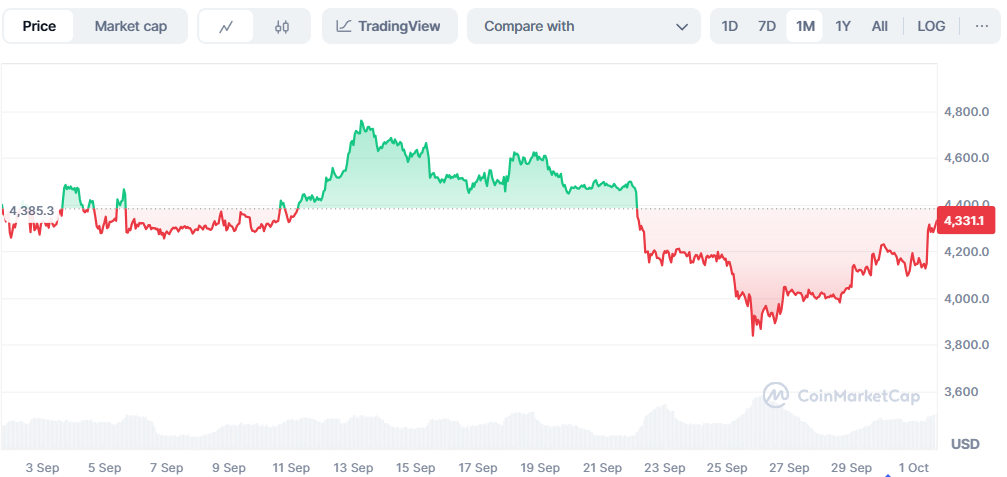Select the Price view toggle
Image resolution: width=1007 pixels, height=477 pixels.
[39, 26]
